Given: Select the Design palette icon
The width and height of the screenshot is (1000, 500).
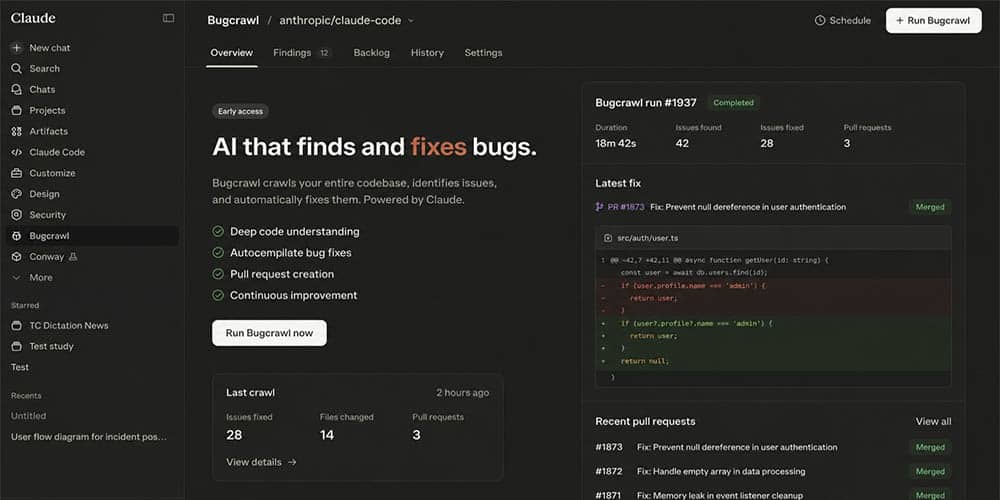Looking at the screenshot, I should click(16, 194).
